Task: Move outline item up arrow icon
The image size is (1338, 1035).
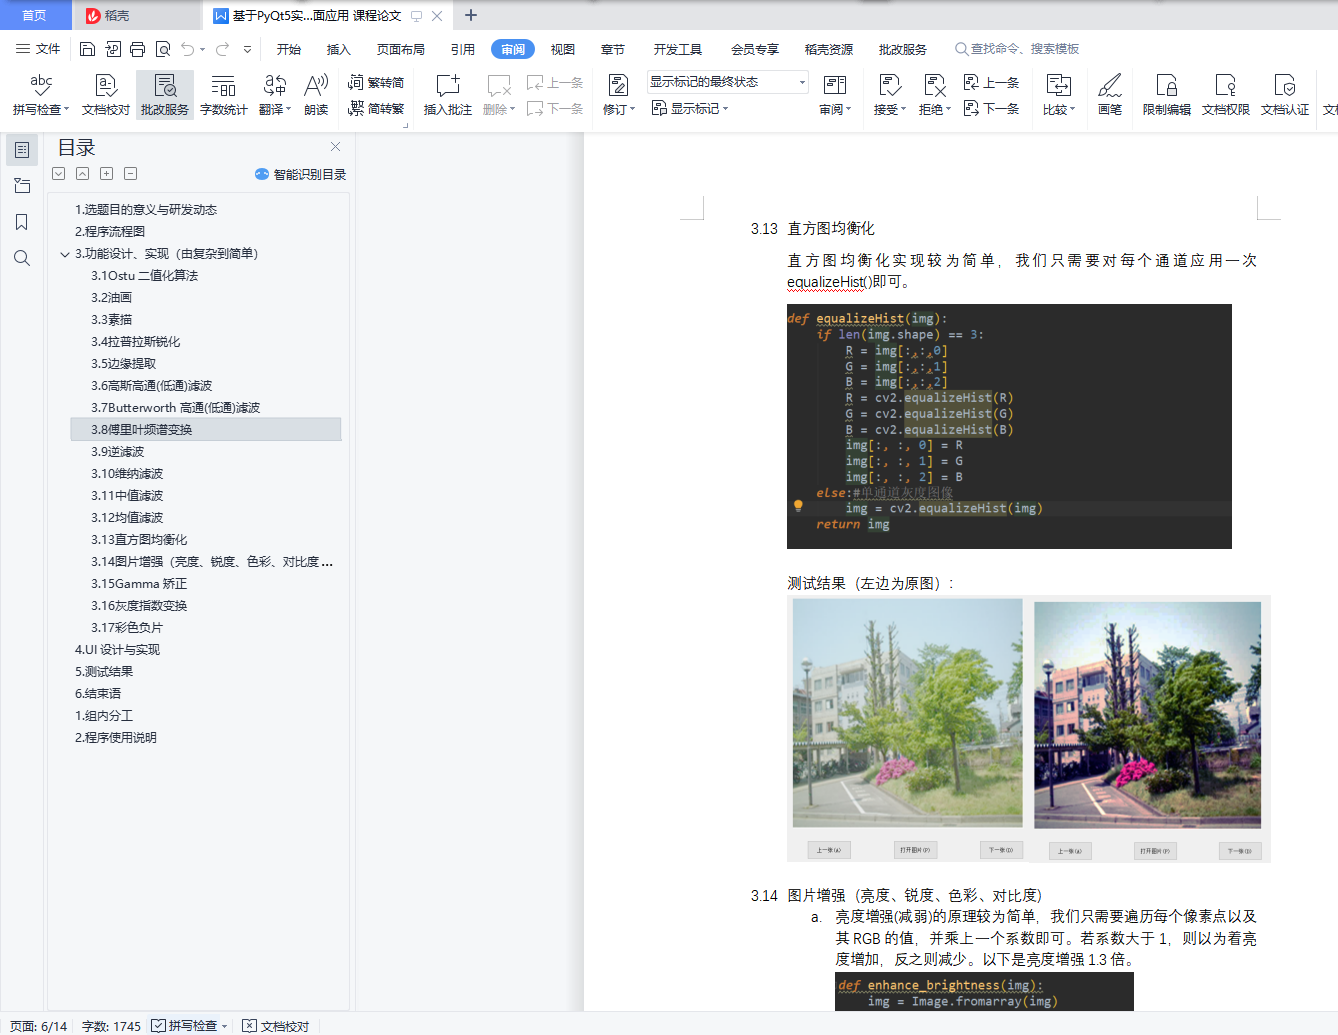Action: point(83,174)
